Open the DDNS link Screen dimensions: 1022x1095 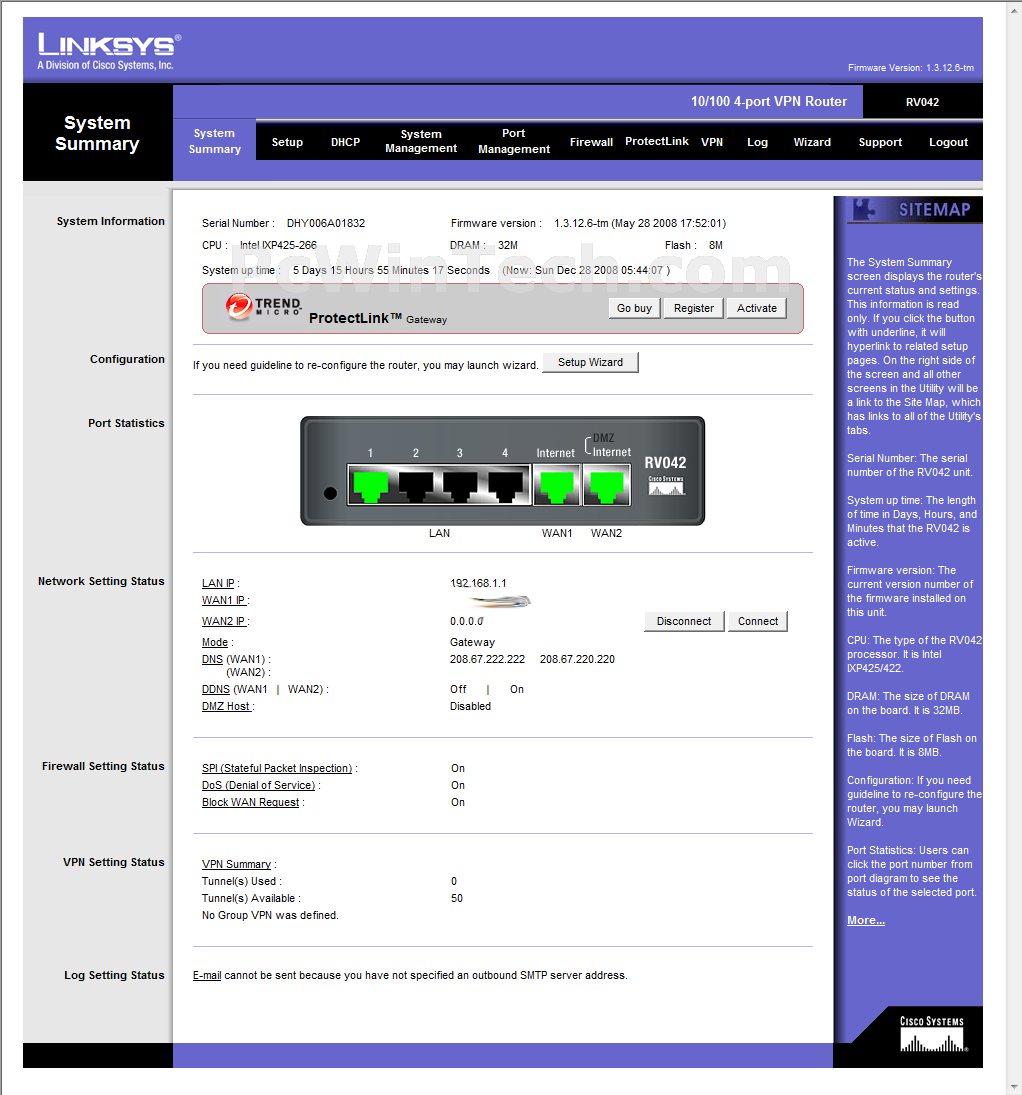pyautogui.click(x=216, y=689)
